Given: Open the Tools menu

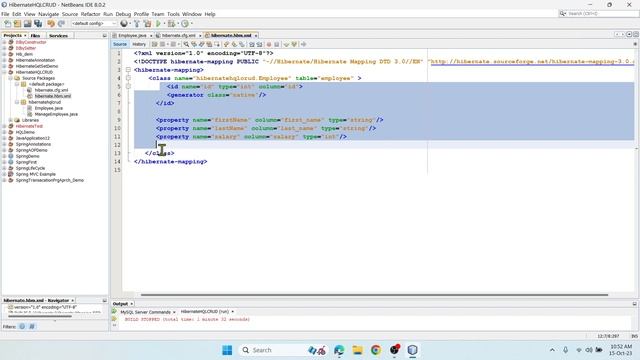Looking at the screenshot, I should (x=173, y=14).
